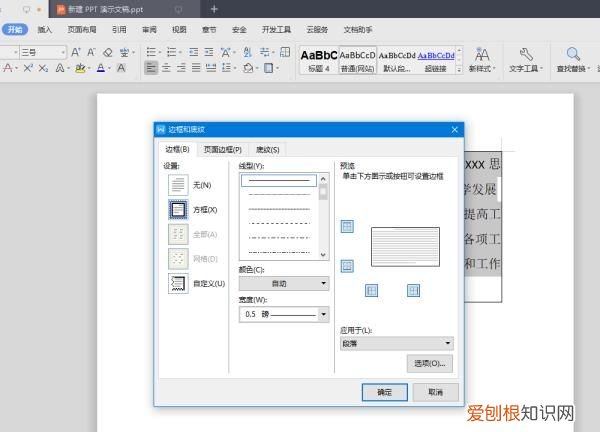
Task: Select the solid line style in list
Action: click(279, 180)
